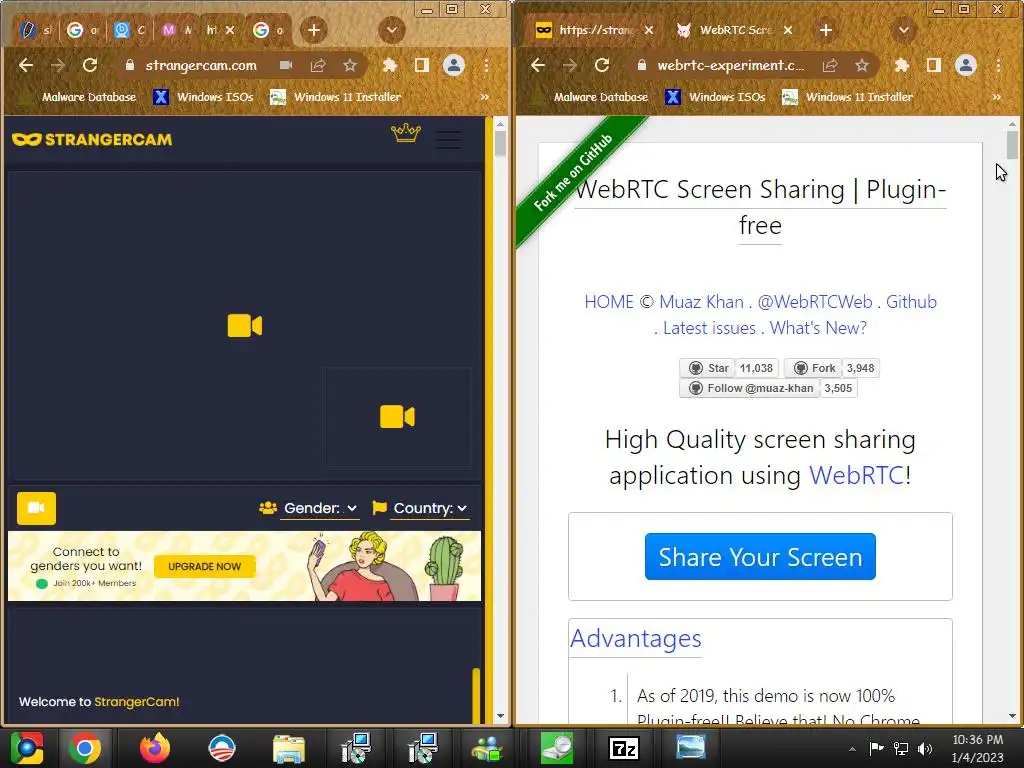The image size is (1024, 768).
Task: Share the strangercam.com page via share icon
Action: [318, 65]
